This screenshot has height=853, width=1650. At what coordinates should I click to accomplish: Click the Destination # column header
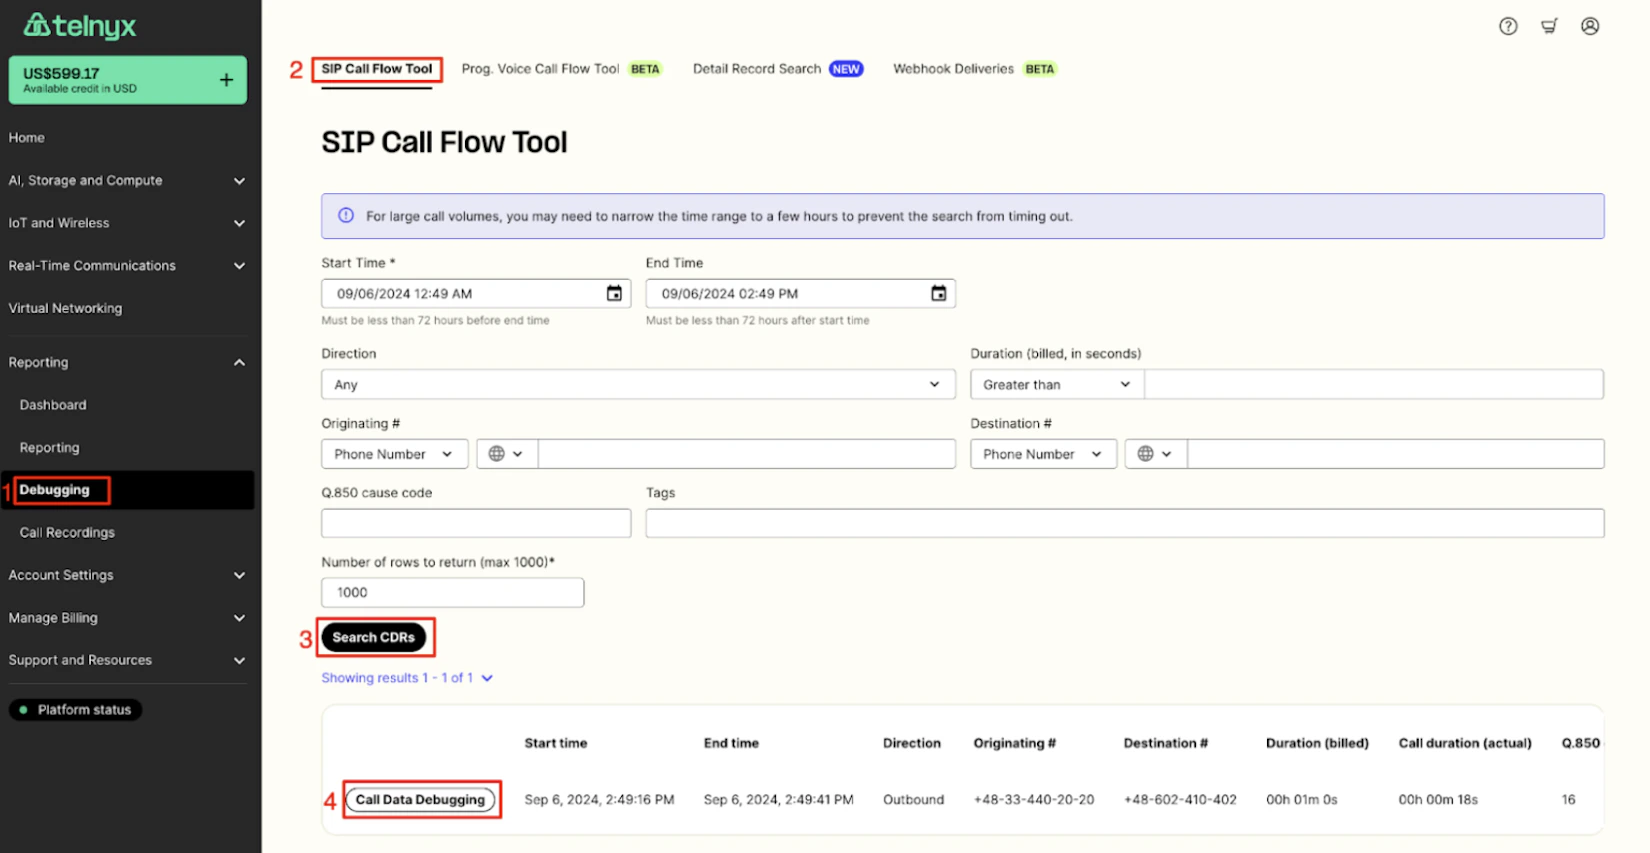click(x=1166, y=743)
